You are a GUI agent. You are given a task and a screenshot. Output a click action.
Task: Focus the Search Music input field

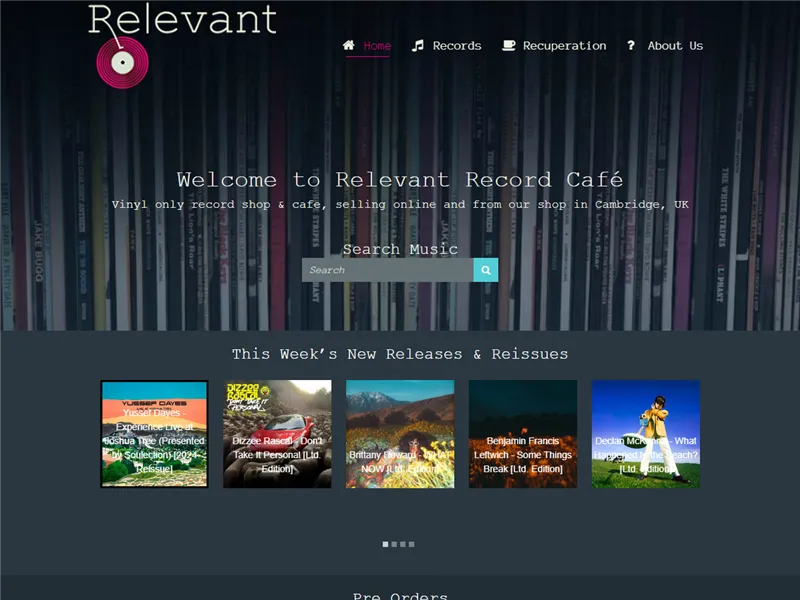click(388, 270)
